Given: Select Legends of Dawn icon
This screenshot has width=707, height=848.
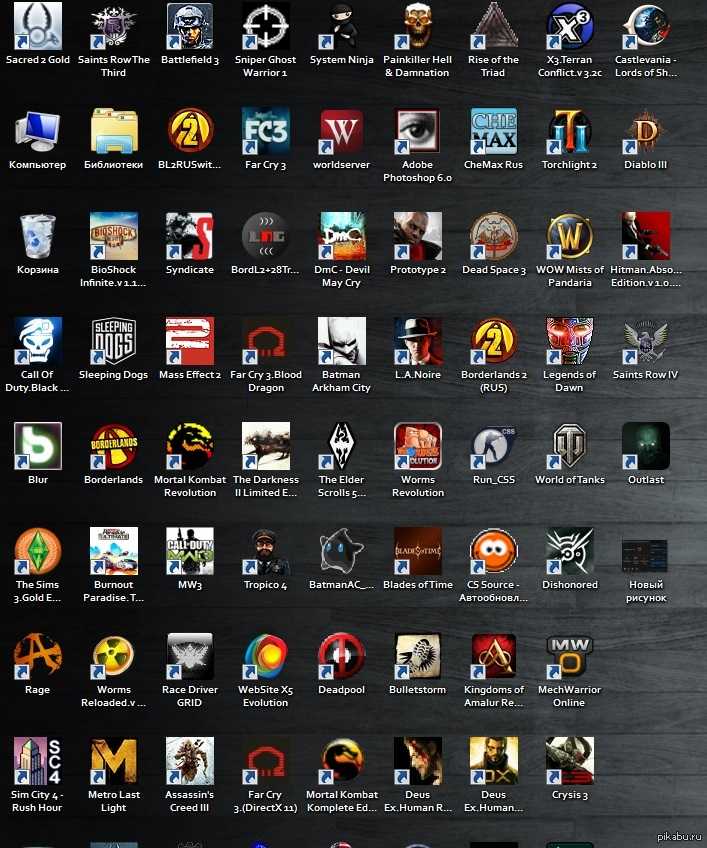Looking at the screenshot, I should click(x=570, y=341).
